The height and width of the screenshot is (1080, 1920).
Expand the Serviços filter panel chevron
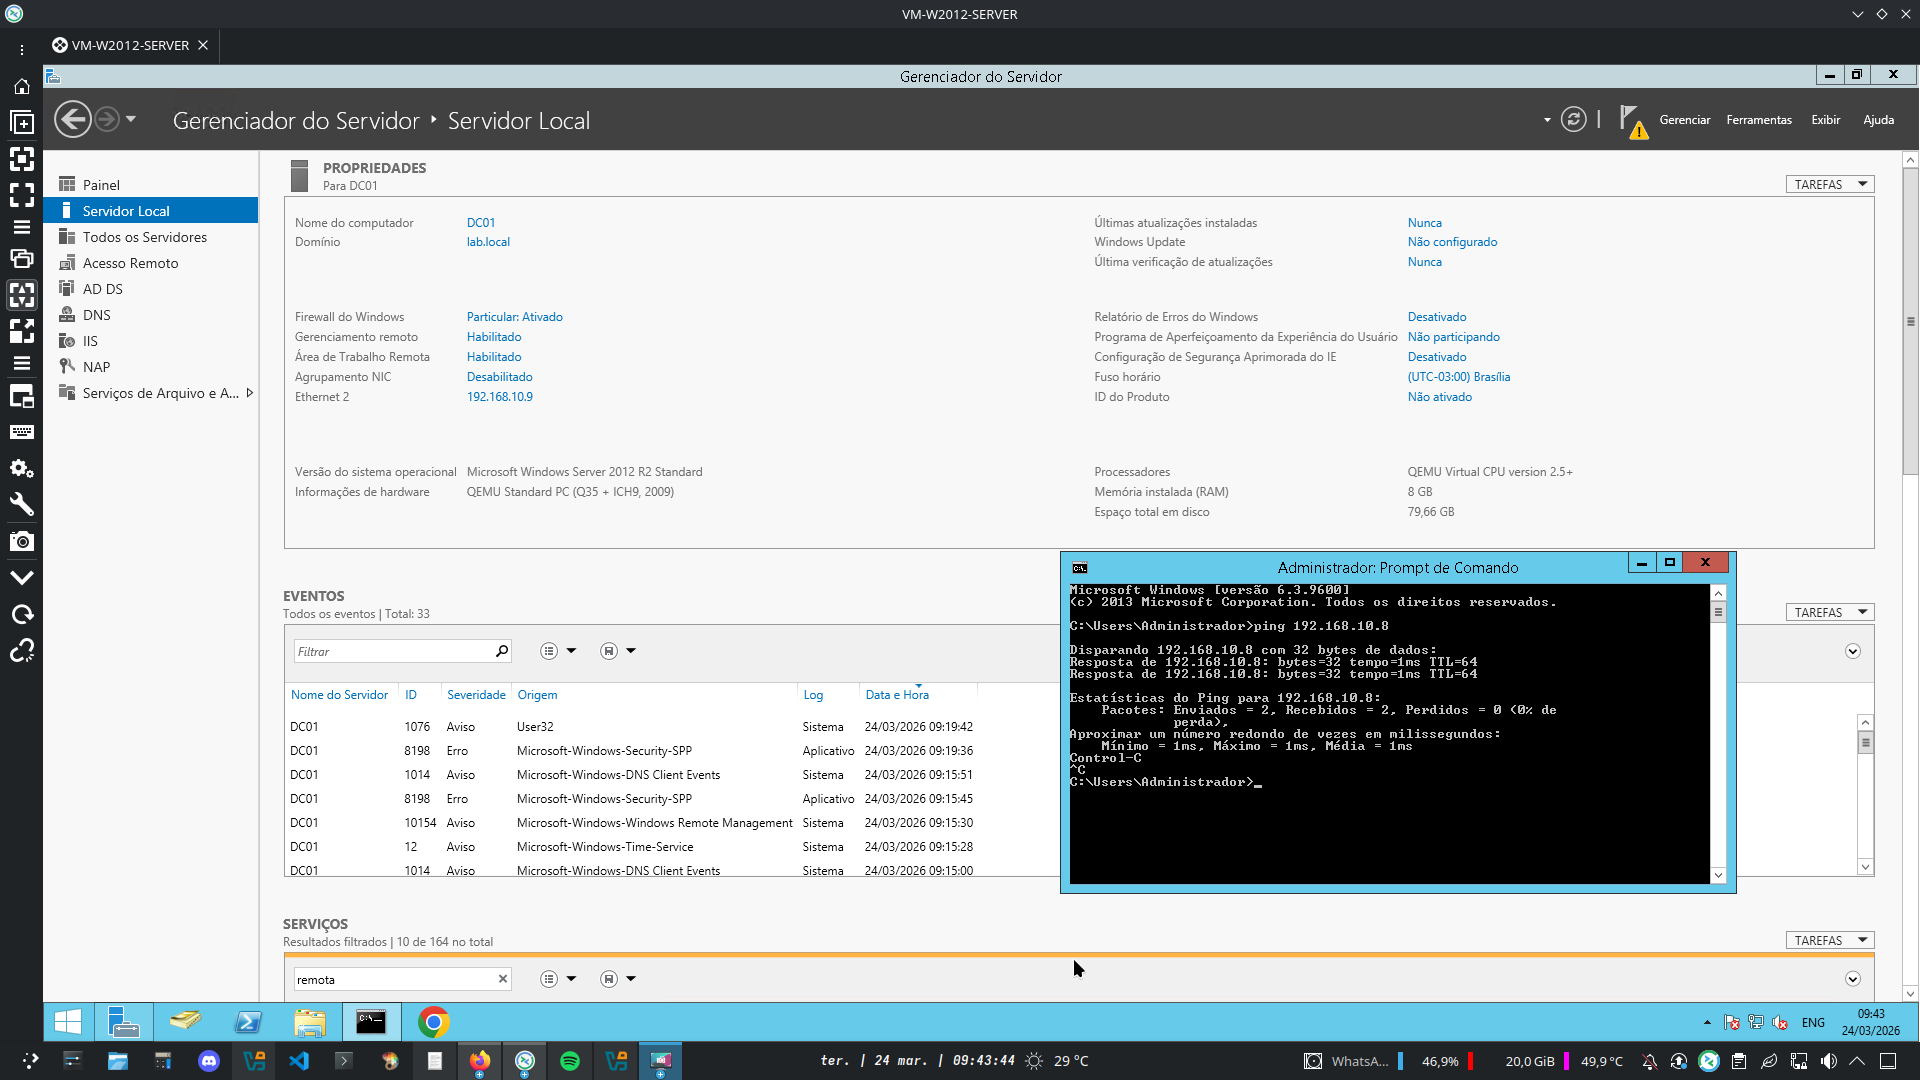point(1853,980)
